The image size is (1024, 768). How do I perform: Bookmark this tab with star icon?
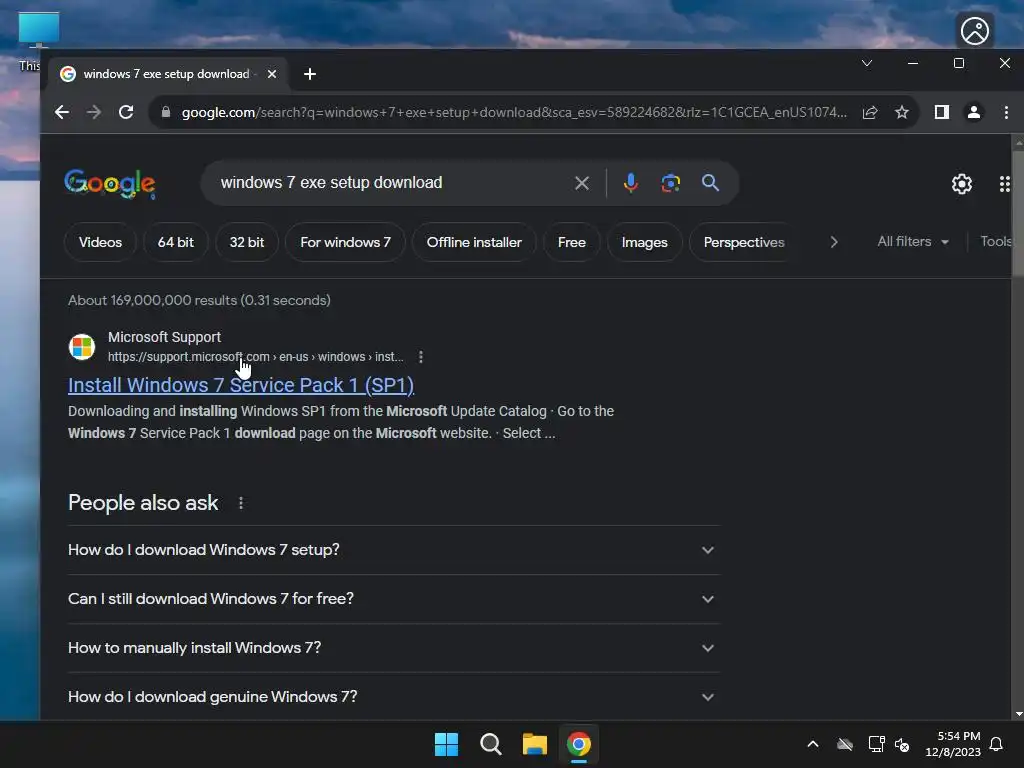[x=902, y=112]
